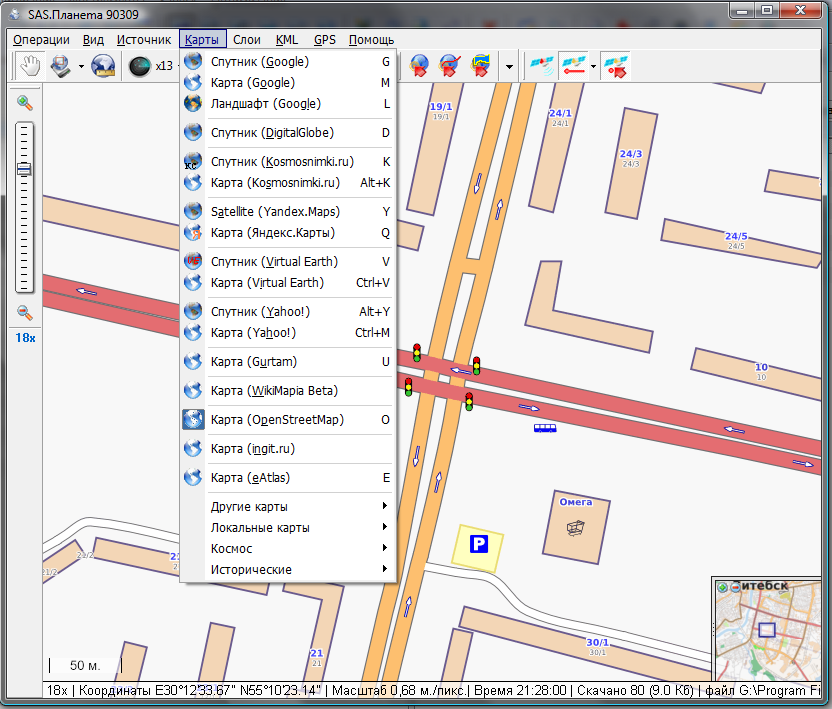Click the globe with ruler toolbar icon
832x709 pixels.
coord(103,66)
